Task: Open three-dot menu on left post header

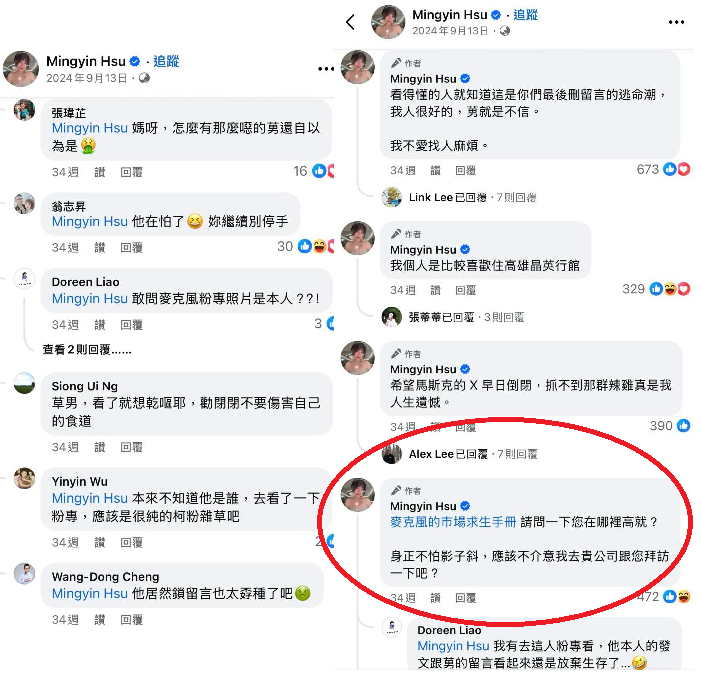Action: [326, 69]
